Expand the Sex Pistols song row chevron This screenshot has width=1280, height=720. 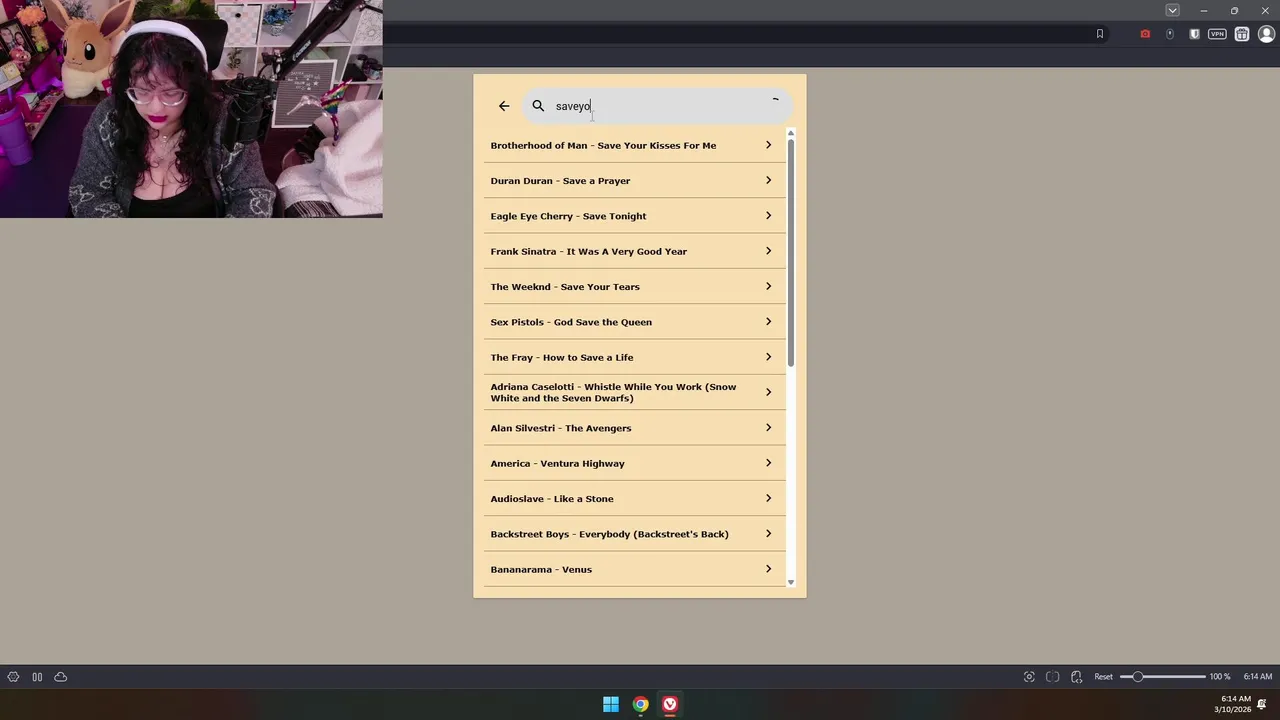(768, 321)
